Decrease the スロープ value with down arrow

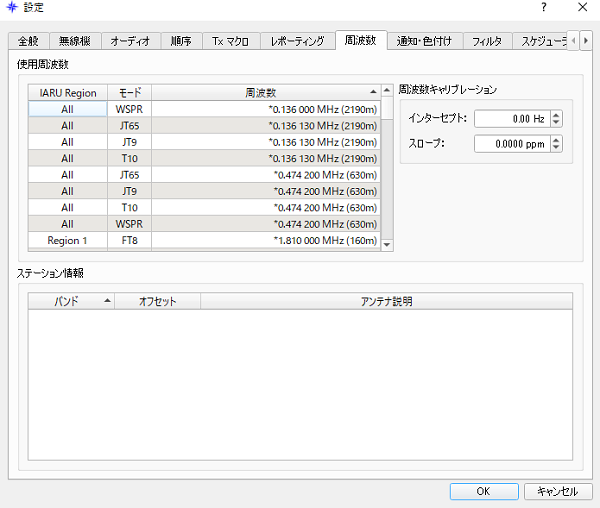(556, 148)
